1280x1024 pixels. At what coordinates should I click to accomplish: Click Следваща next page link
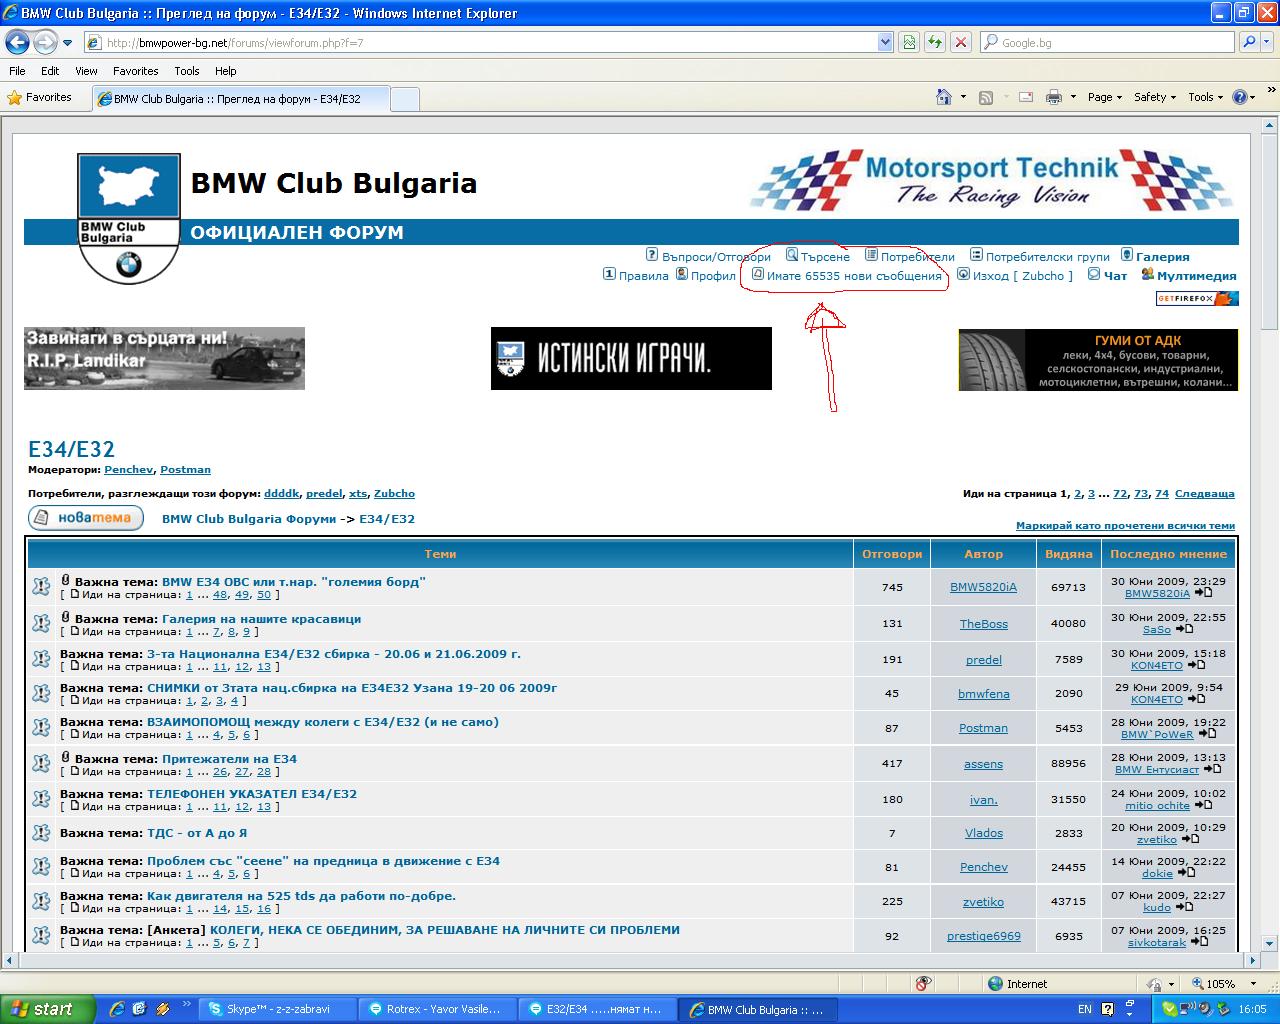(x=1204, y=493)
